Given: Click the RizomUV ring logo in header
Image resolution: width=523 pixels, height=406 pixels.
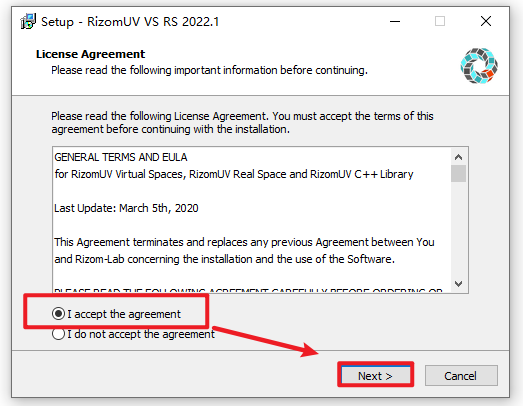Looking at the screenshot, I should (x=479, y=65).
